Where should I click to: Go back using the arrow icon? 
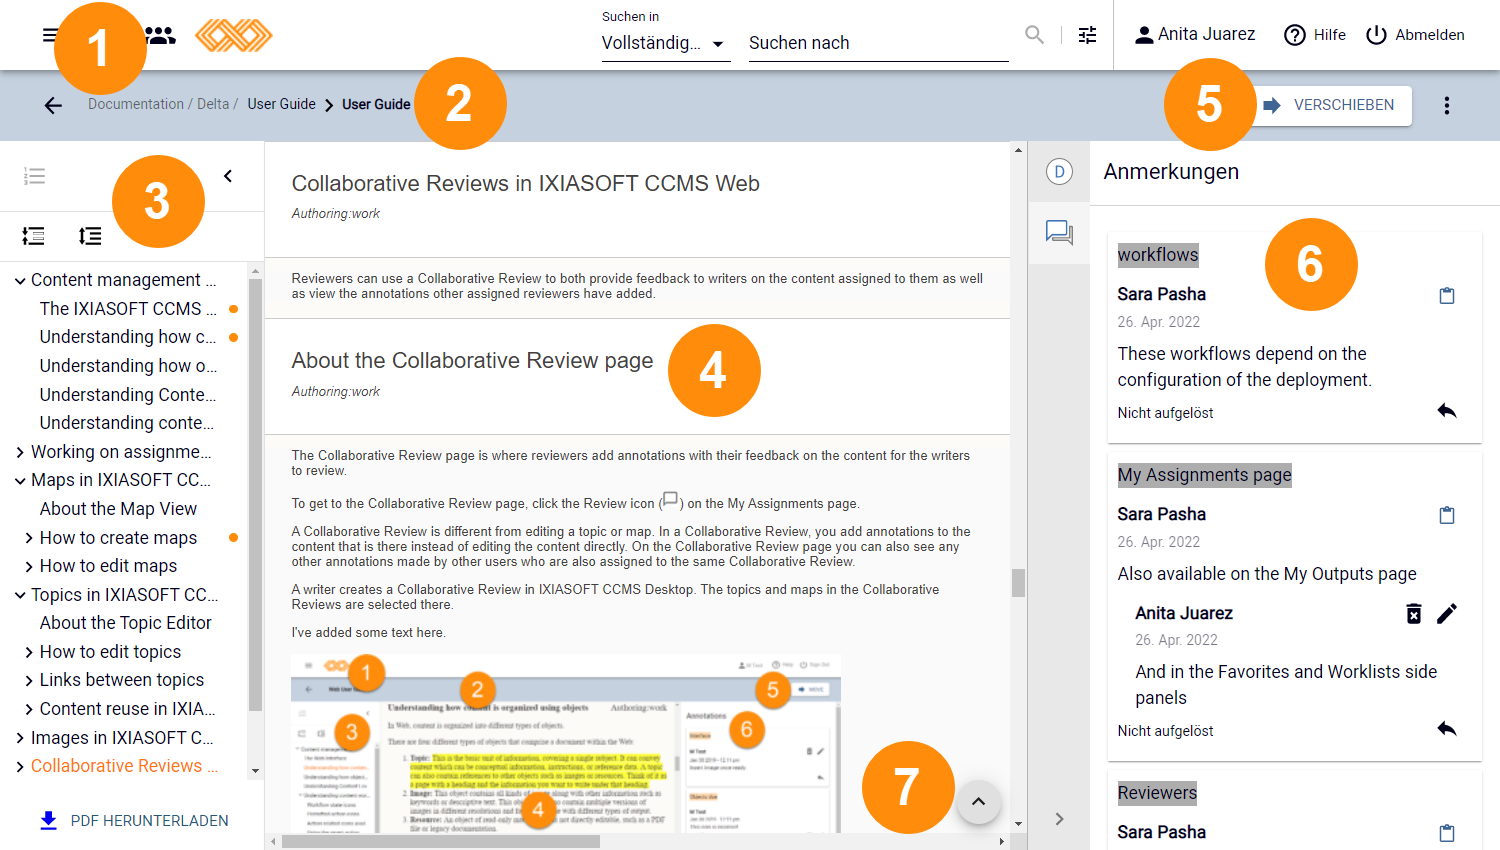(53, 105)
